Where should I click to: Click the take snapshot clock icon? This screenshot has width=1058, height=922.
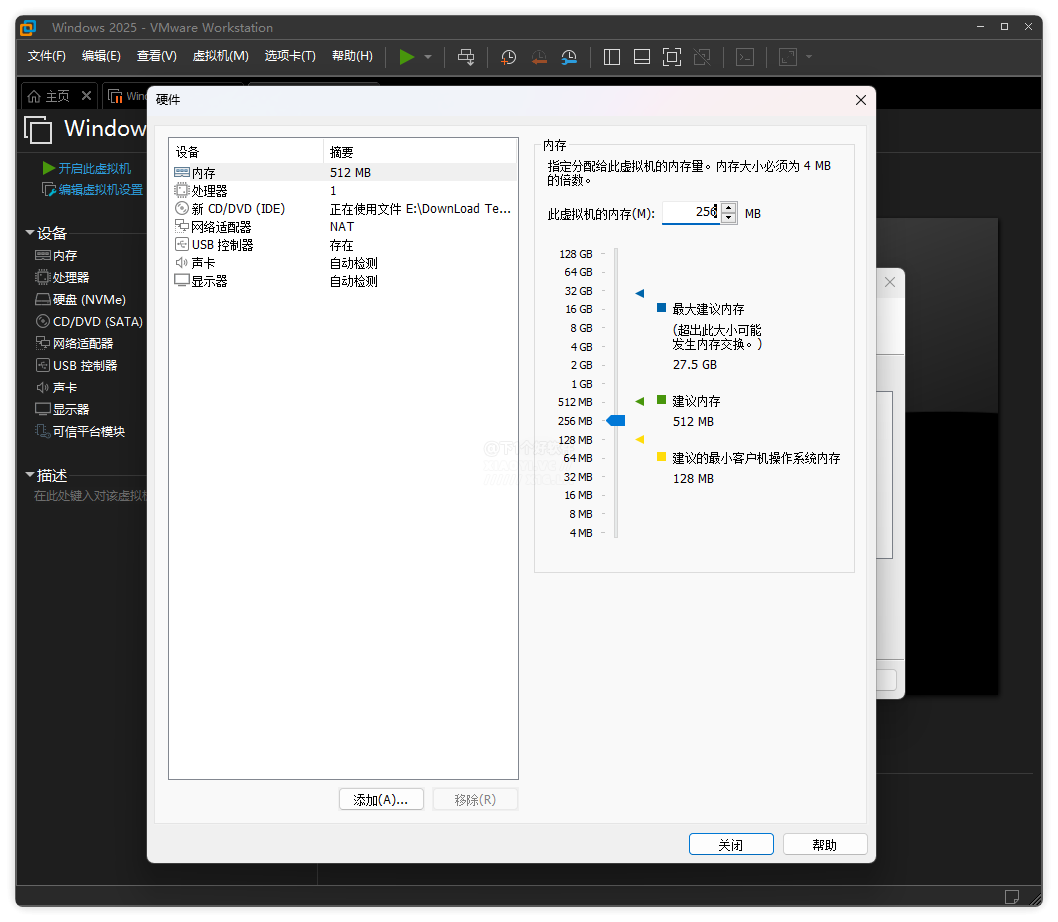tap(508, 57)
